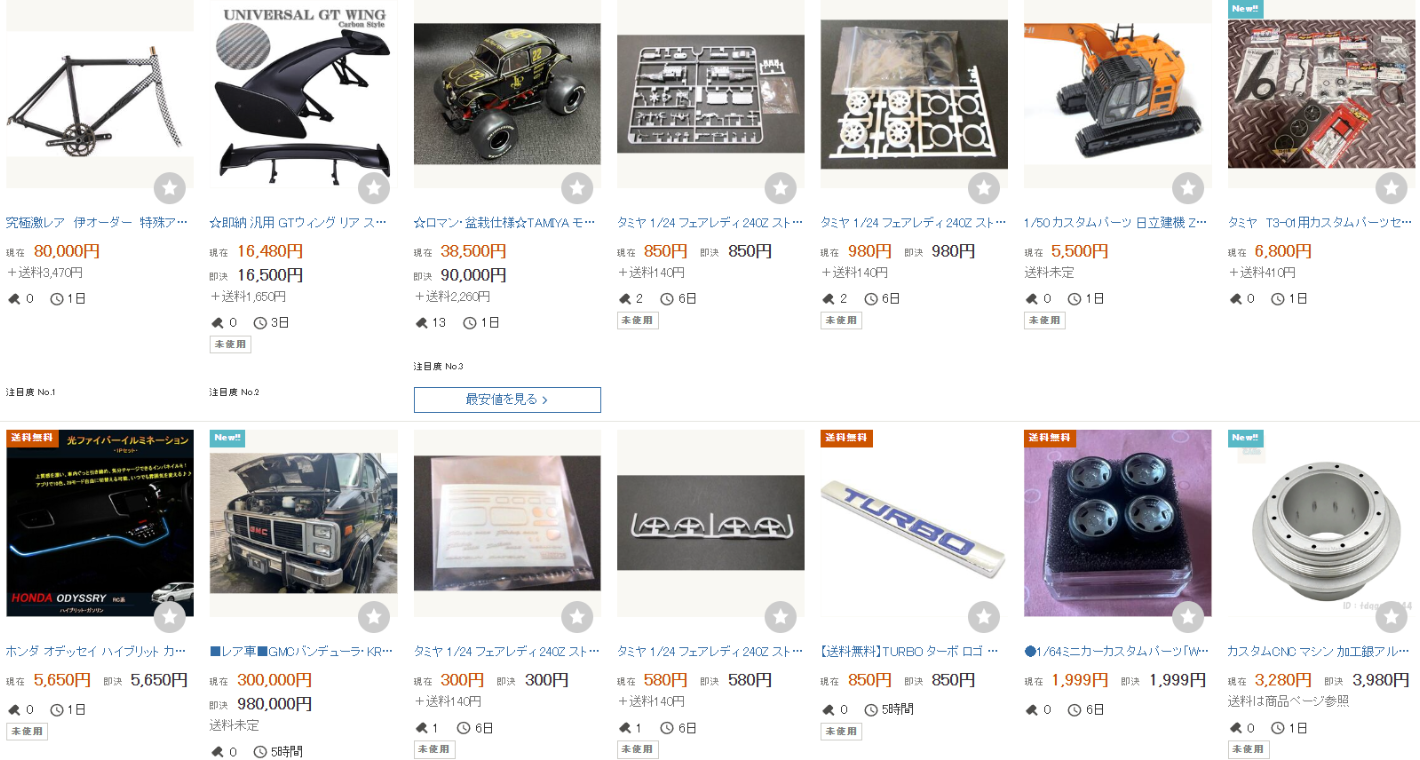Add the bicycle frame to watchlist
The height and width of the screenshot is (760, 1420).
tap(170, 188)
